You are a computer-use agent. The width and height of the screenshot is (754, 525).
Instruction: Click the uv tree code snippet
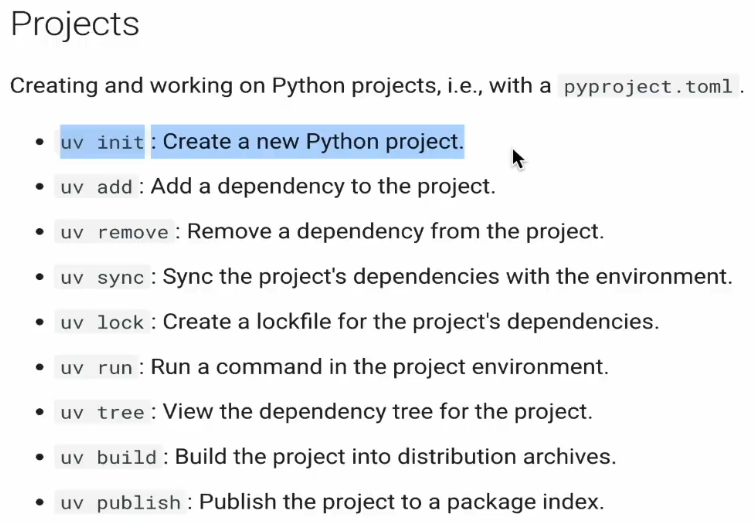tap(102, 412)
